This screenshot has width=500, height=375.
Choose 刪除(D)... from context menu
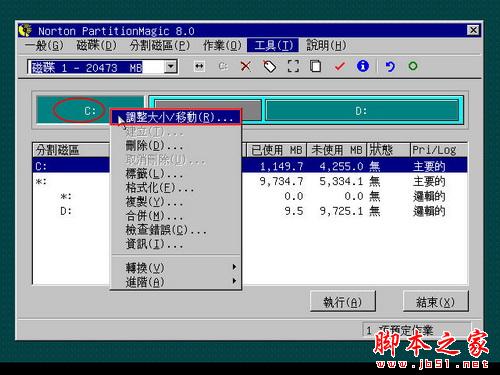175,145
